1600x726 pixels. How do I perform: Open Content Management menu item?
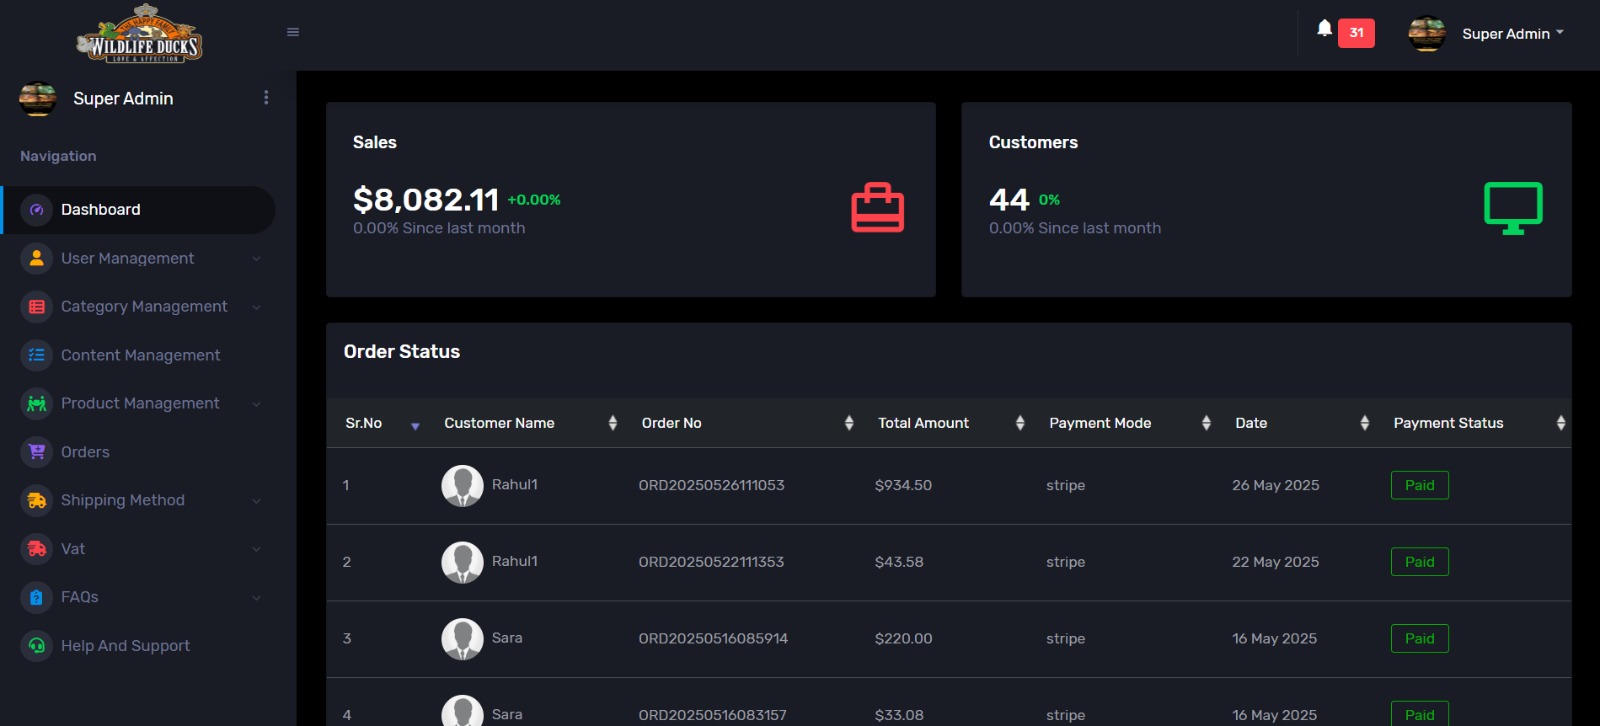pos(139,355)
